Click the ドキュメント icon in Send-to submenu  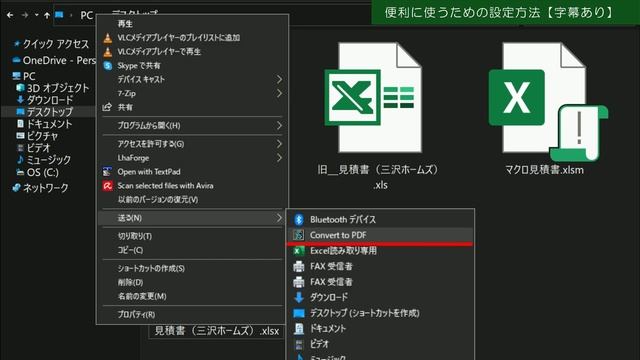point(299,329)
